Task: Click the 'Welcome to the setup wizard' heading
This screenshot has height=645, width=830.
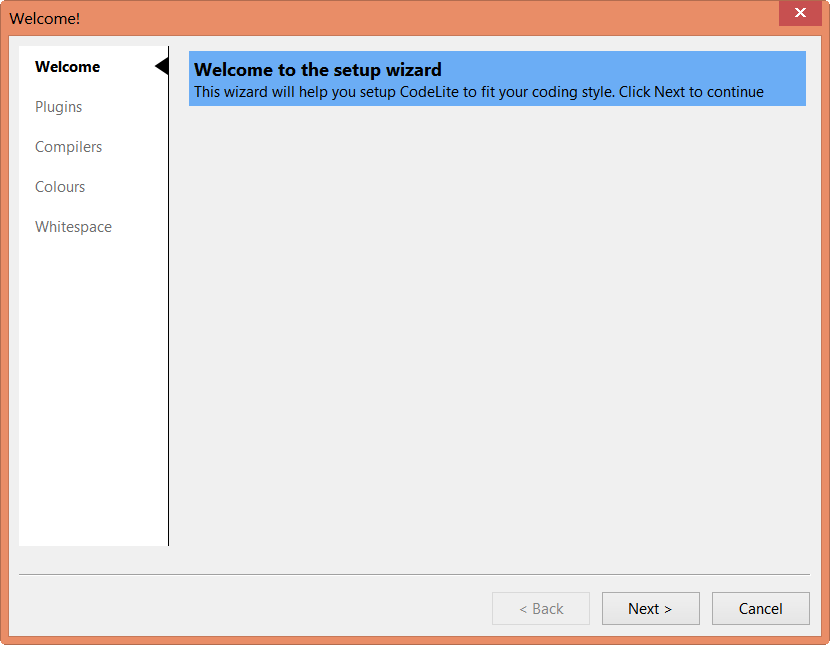Action: [x=318, y=70]
